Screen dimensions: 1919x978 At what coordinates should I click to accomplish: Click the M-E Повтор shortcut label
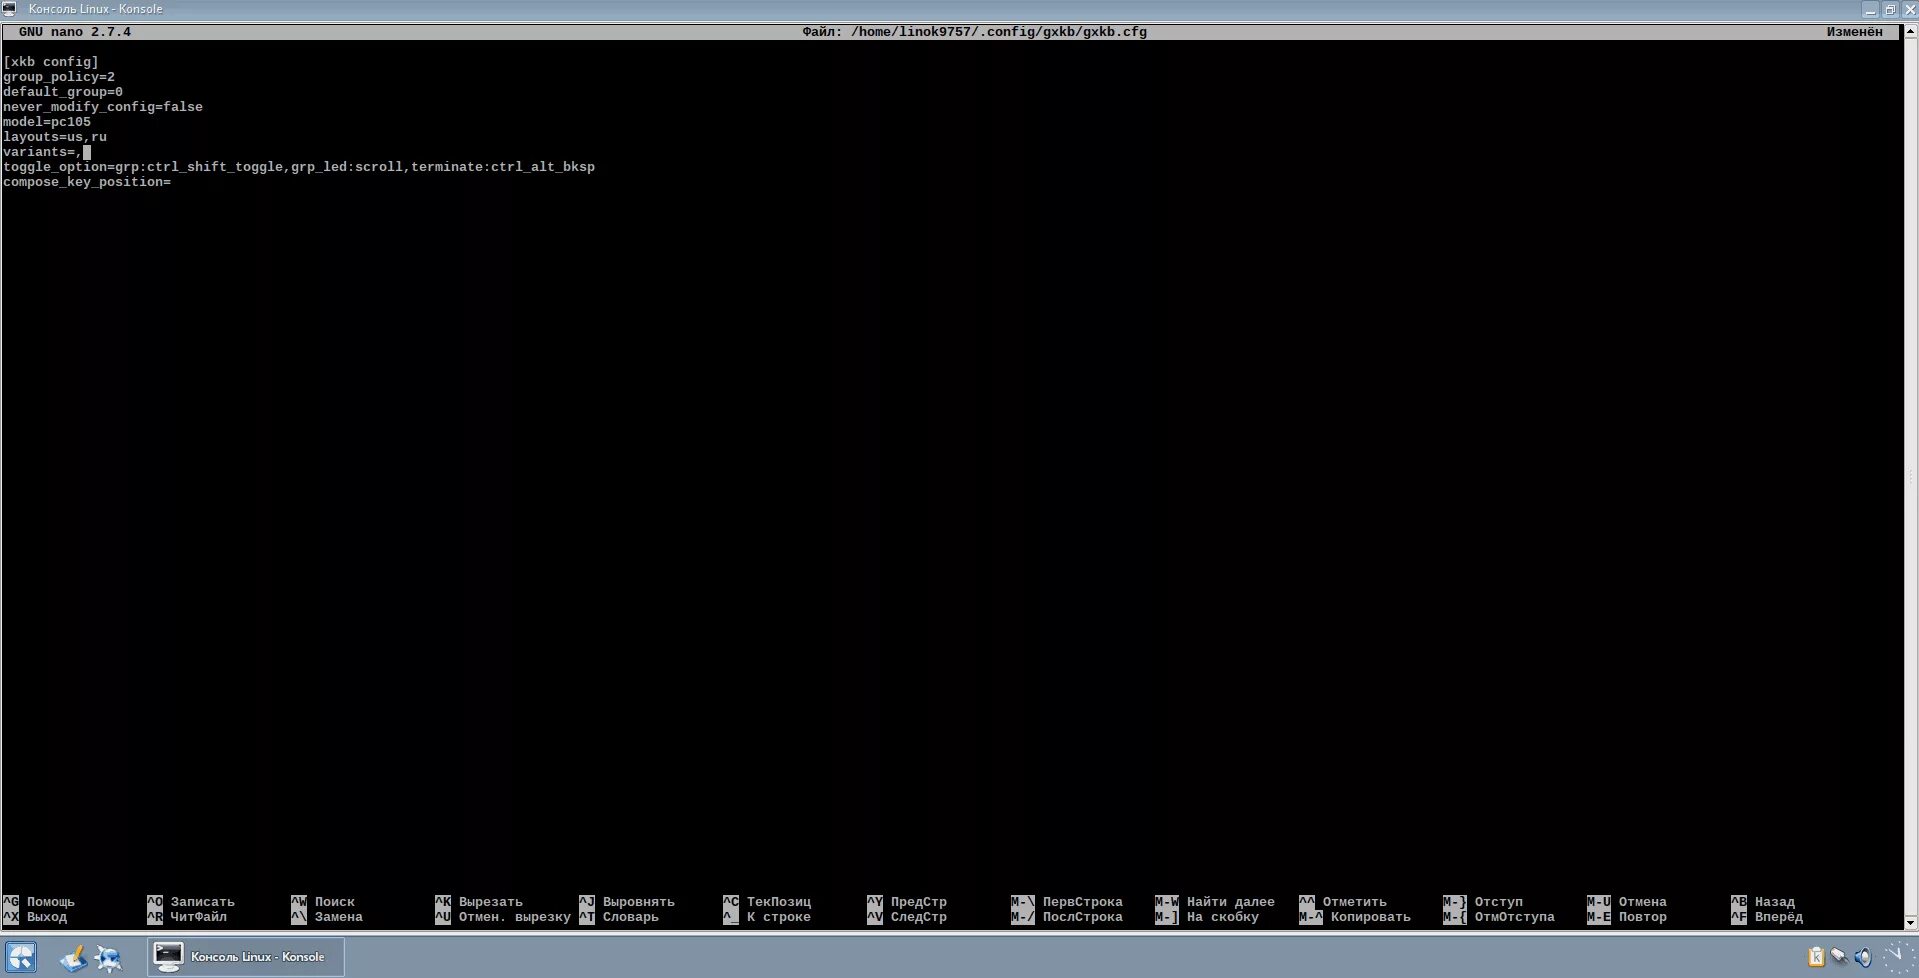1627,917
